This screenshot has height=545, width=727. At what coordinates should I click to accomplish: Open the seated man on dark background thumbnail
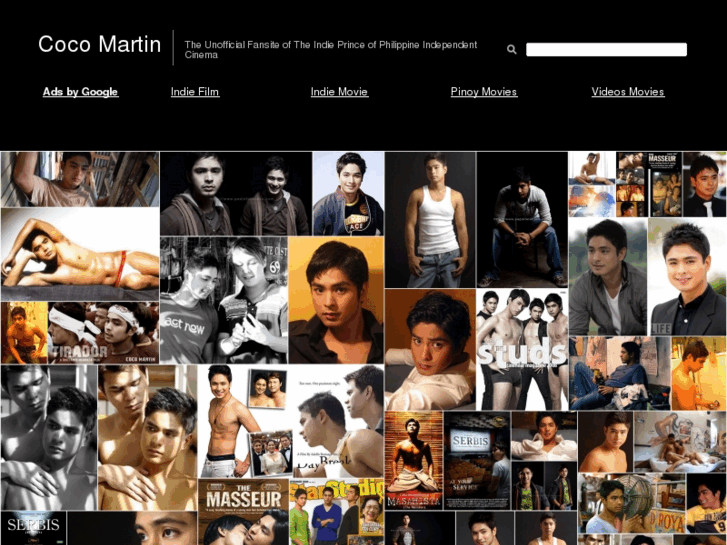point(522,220)
